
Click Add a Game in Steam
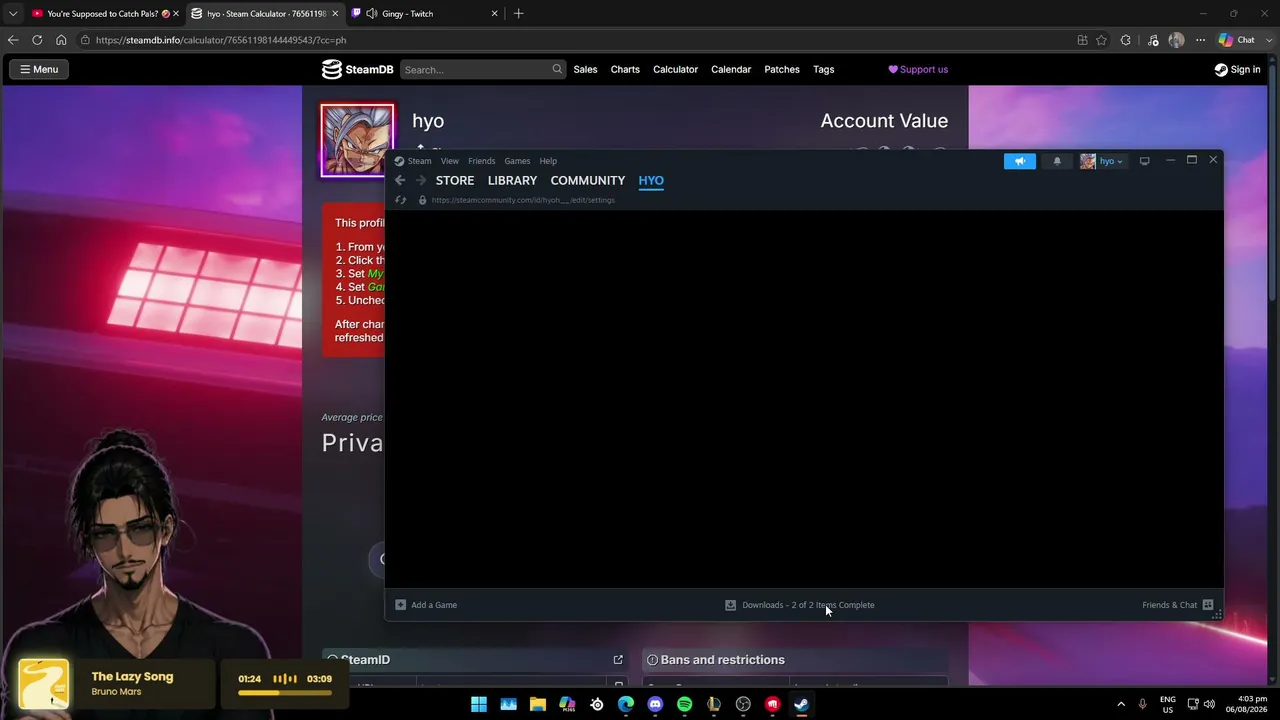tap(426, 605)
